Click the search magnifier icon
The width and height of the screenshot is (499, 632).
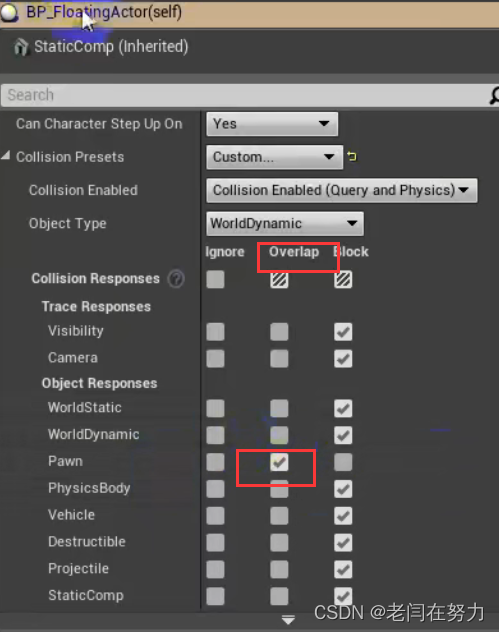[x=494, y=96]
